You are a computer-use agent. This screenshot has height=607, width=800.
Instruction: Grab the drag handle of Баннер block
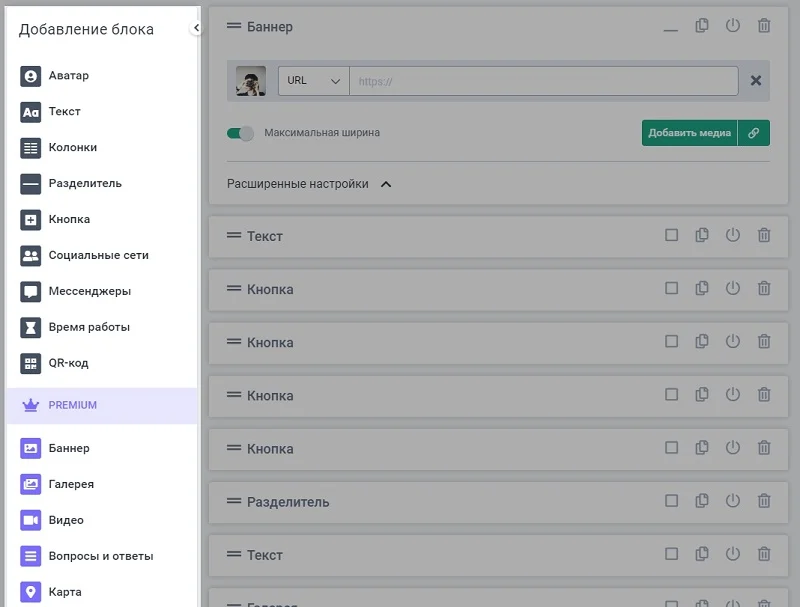point(235,27)
